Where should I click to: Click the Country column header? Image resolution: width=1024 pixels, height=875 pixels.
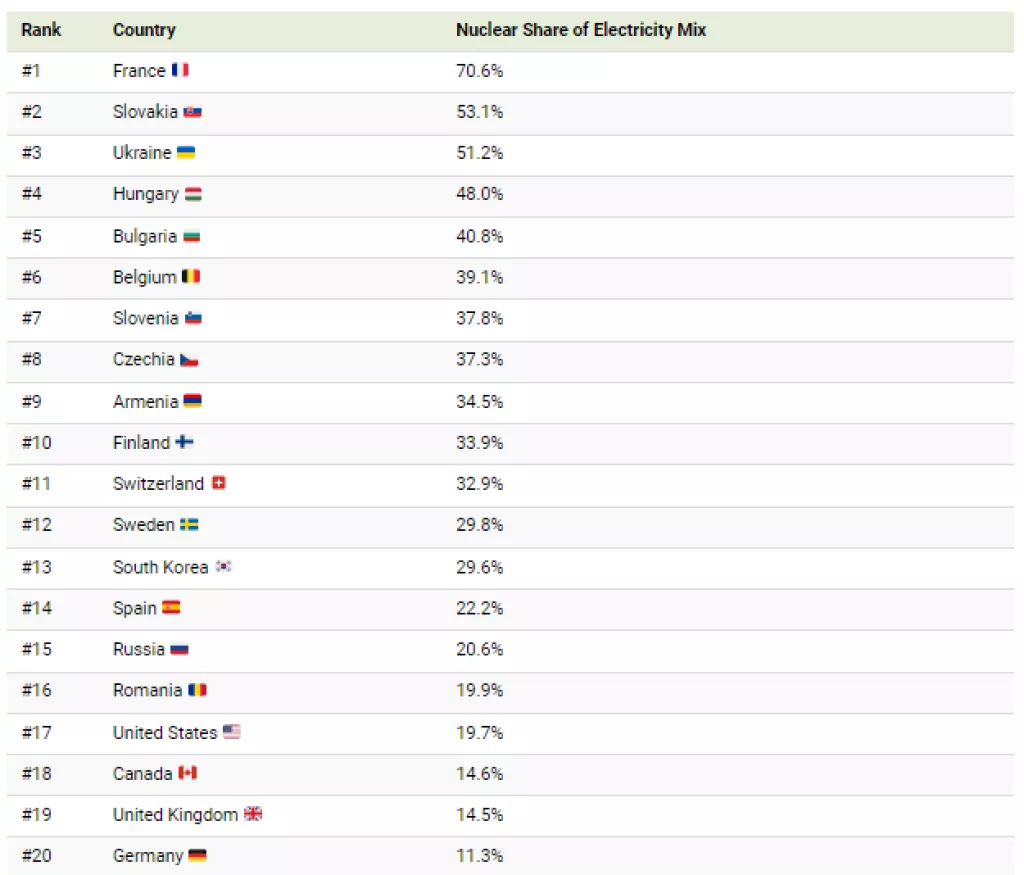click(x=144, y=30)
